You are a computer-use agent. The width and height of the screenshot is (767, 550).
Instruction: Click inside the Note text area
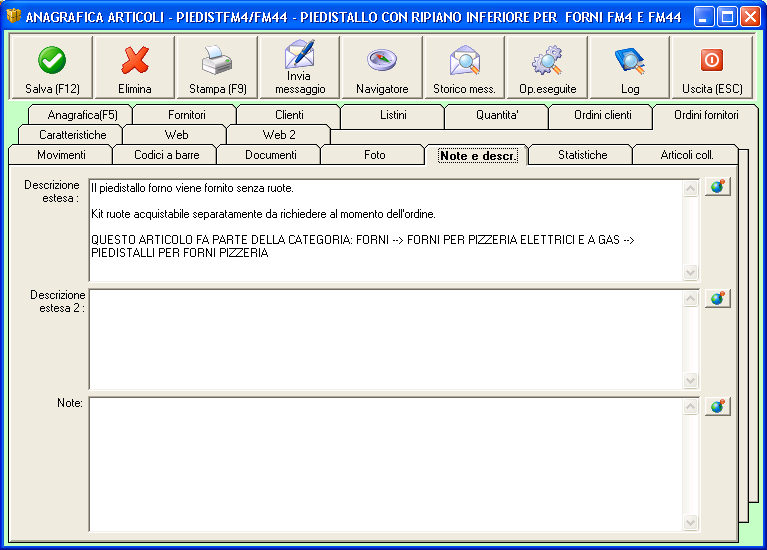pyautogui.click(x=386, y=464)
